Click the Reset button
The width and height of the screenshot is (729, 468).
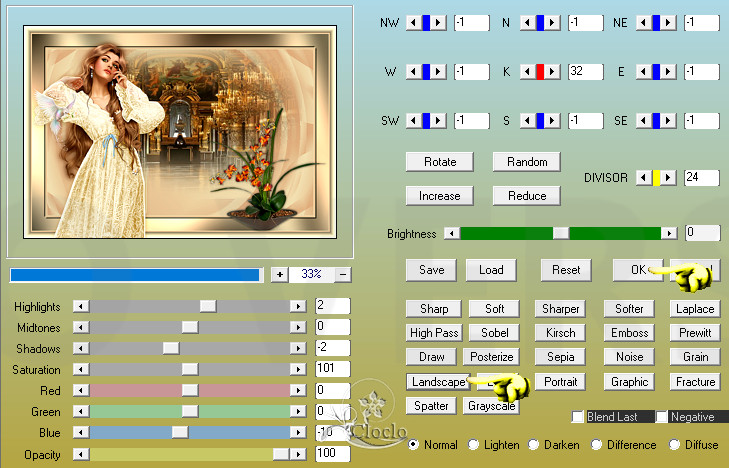point(566,270)
